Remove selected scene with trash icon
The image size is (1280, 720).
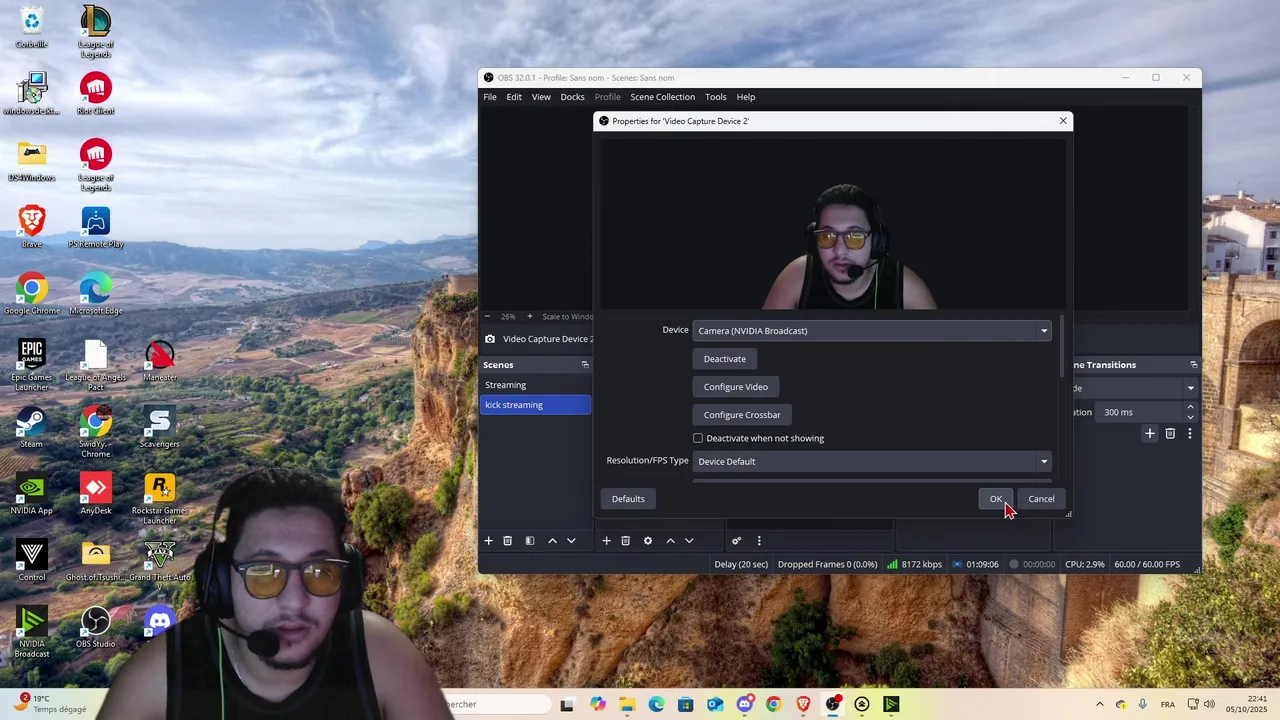[508, 541]
